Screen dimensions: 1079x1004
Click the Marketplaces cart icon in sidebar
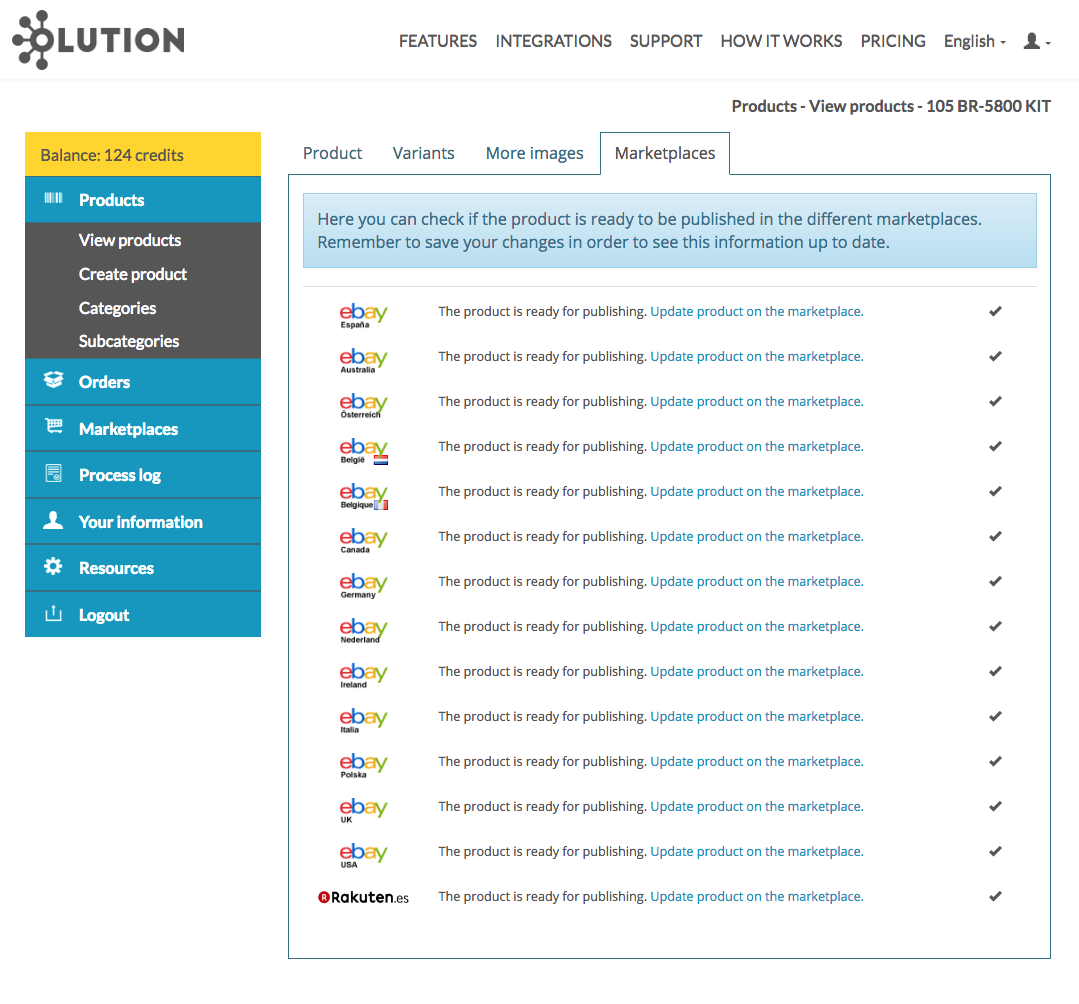coord(54,427)
